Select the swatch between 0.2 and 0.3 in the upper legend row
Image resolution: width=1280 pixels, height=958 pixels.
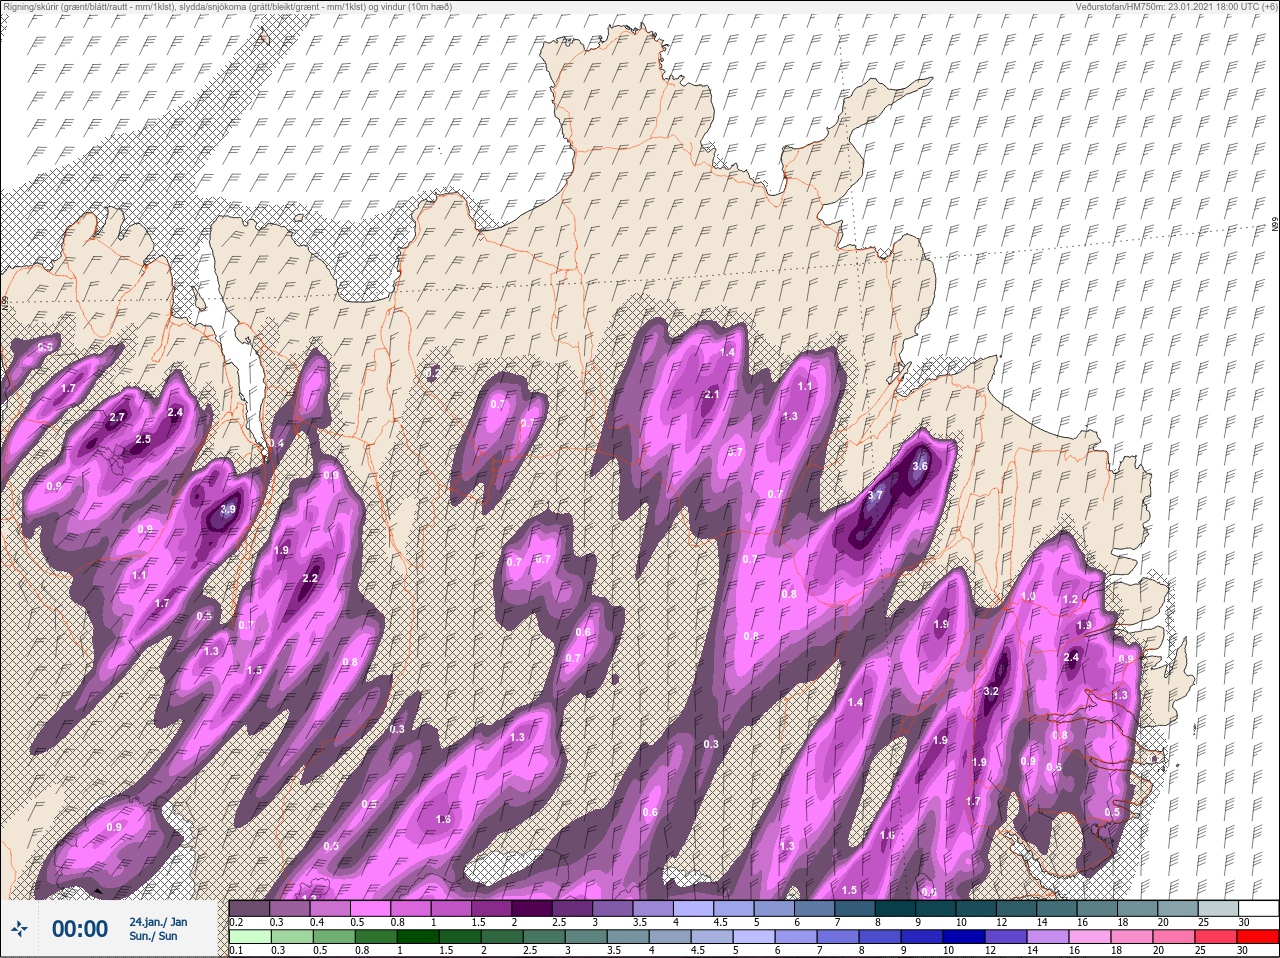coord(250,908)
